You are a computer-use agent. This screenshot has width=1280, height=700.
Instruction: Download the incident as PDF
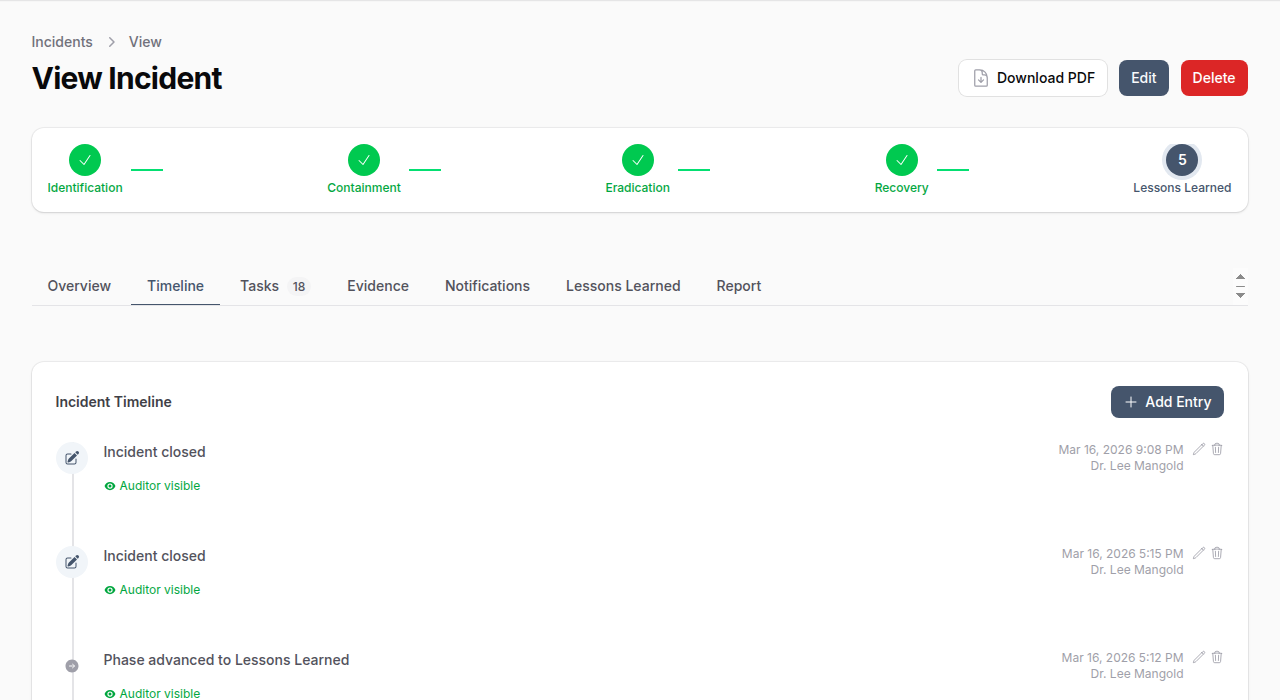point(1032,78)
